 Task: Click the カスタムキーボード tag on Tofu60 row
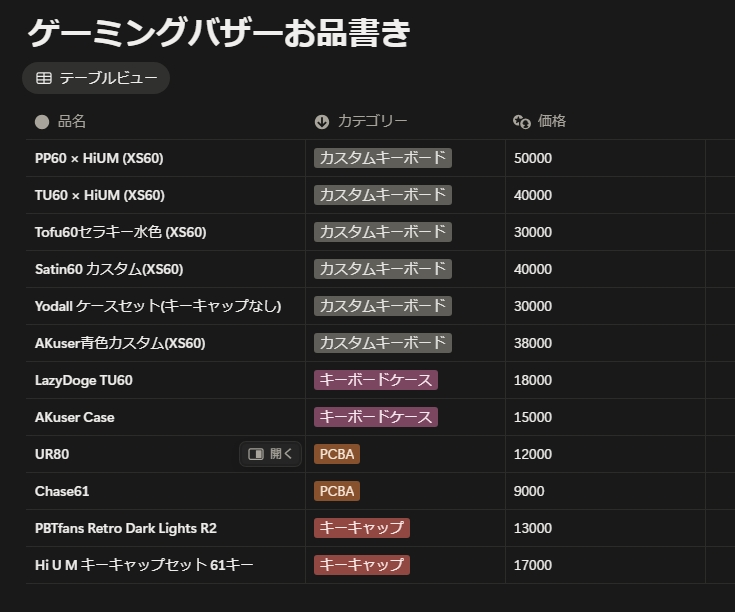tap(383, 232)
